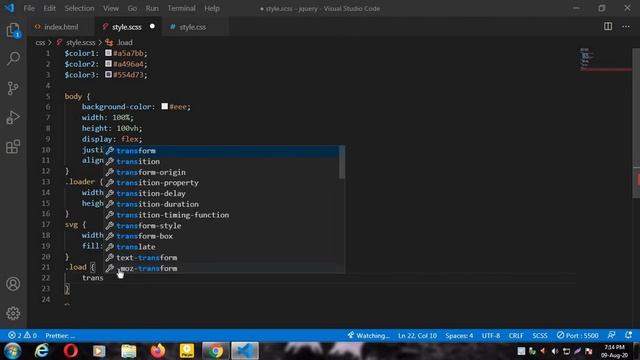Switch to the style.css tab
Screen dimensions: 640x360
193,27
